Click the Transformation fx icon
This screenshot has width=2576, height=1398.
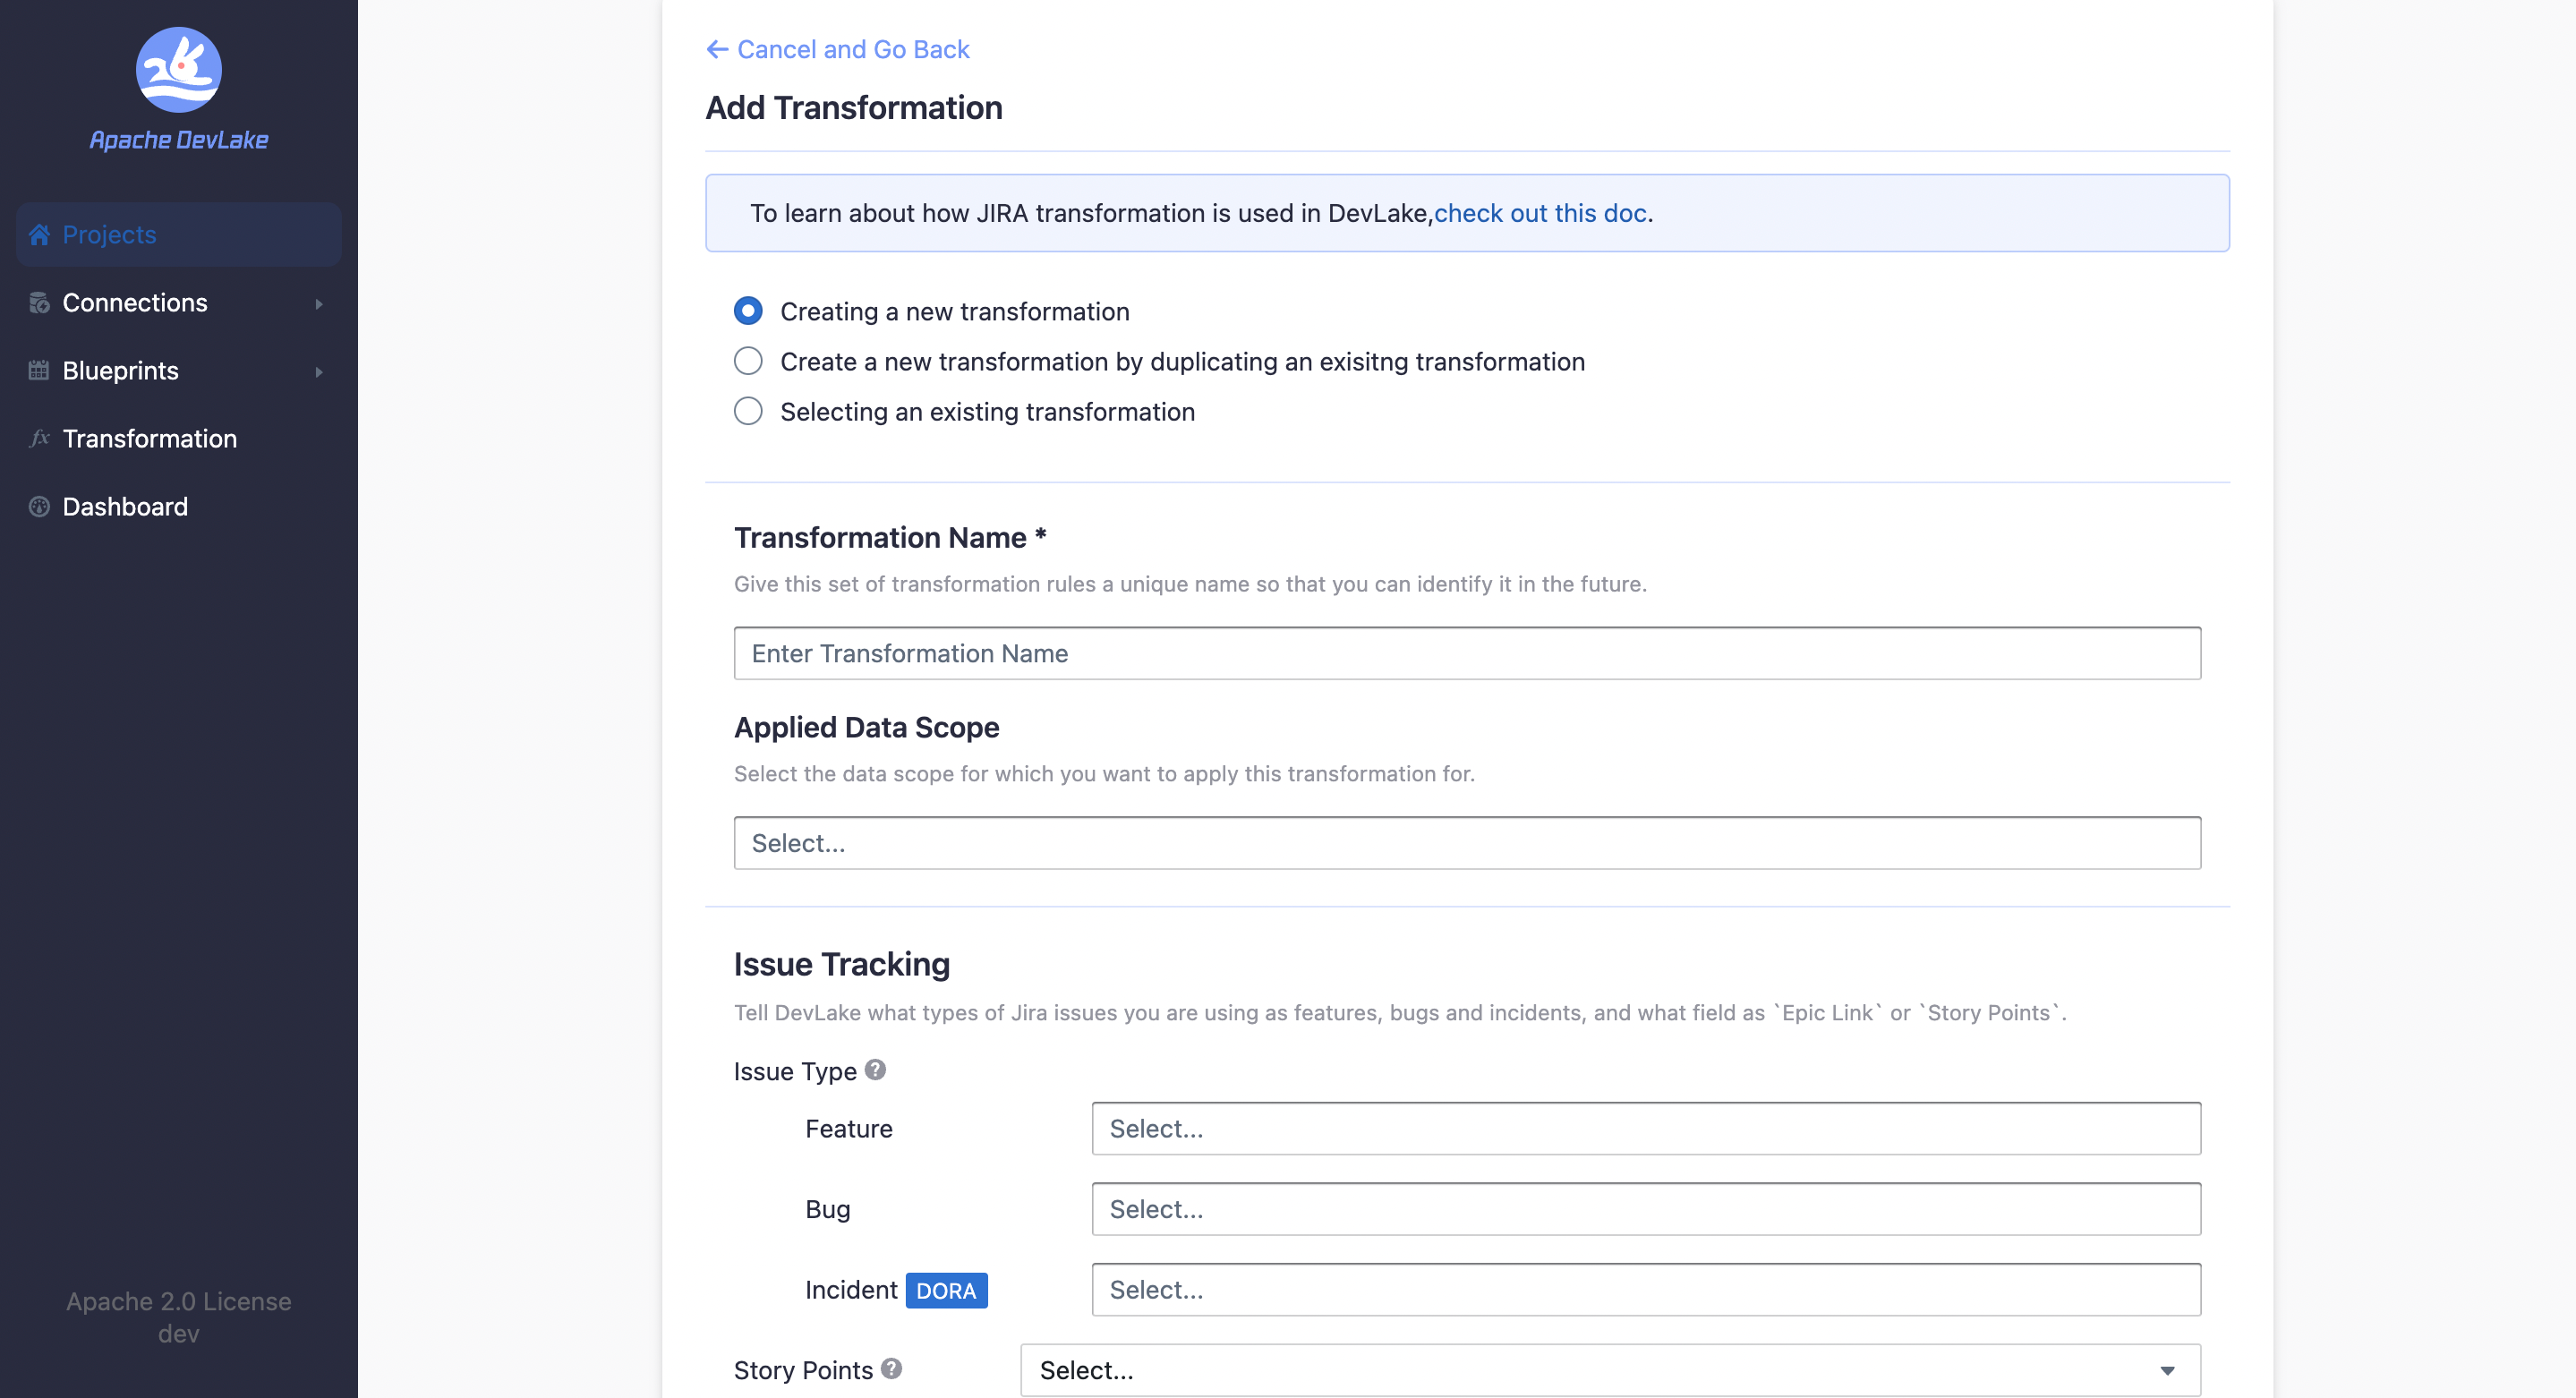pyautogui.click(x=39, y=439)
